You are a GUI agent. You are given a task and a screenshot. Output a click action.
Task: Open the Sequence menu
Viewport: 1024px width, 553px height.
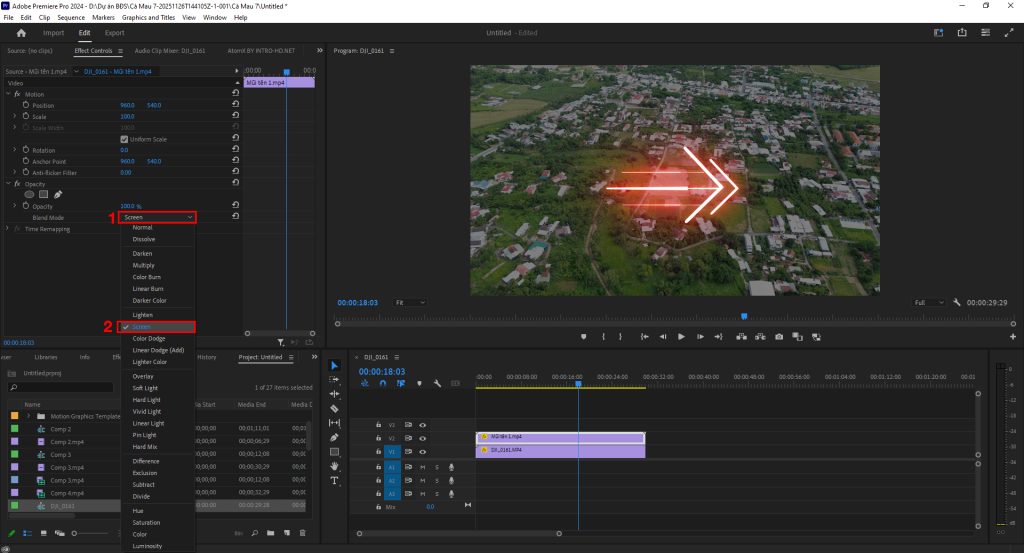coord(71,18)
